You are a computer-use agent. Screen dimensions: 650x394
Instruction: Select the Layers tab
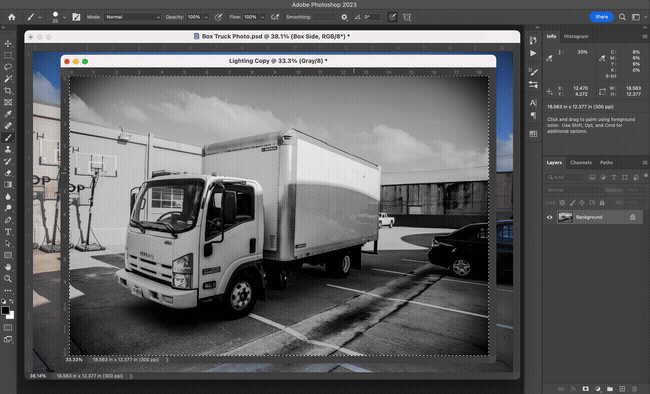point(554,163)
